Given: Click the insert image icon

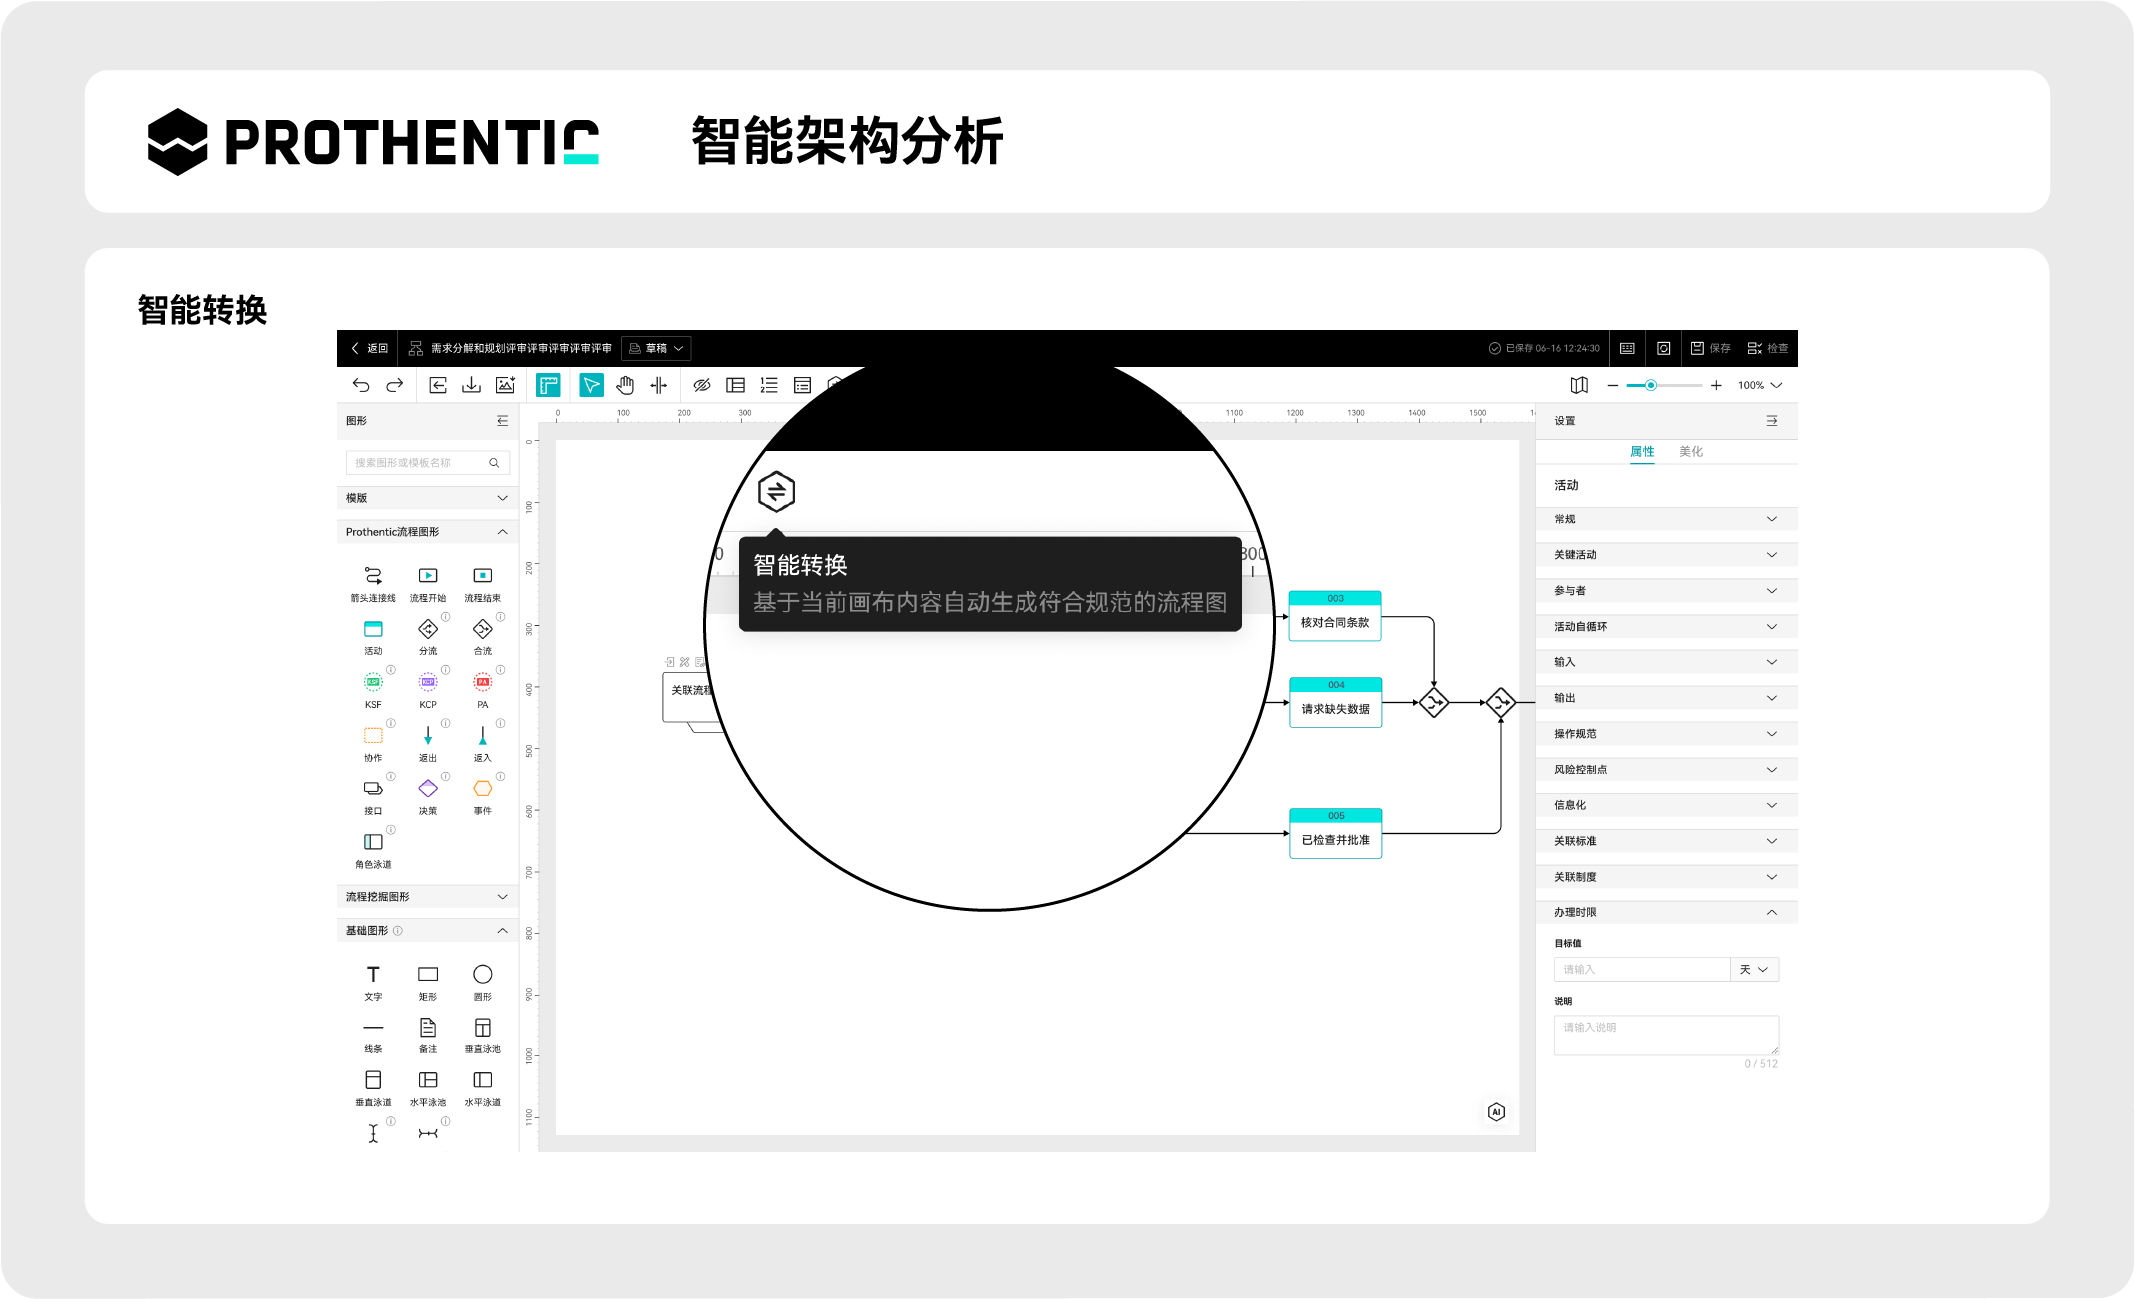Looking at the screenshot, I should click(505, 385).
